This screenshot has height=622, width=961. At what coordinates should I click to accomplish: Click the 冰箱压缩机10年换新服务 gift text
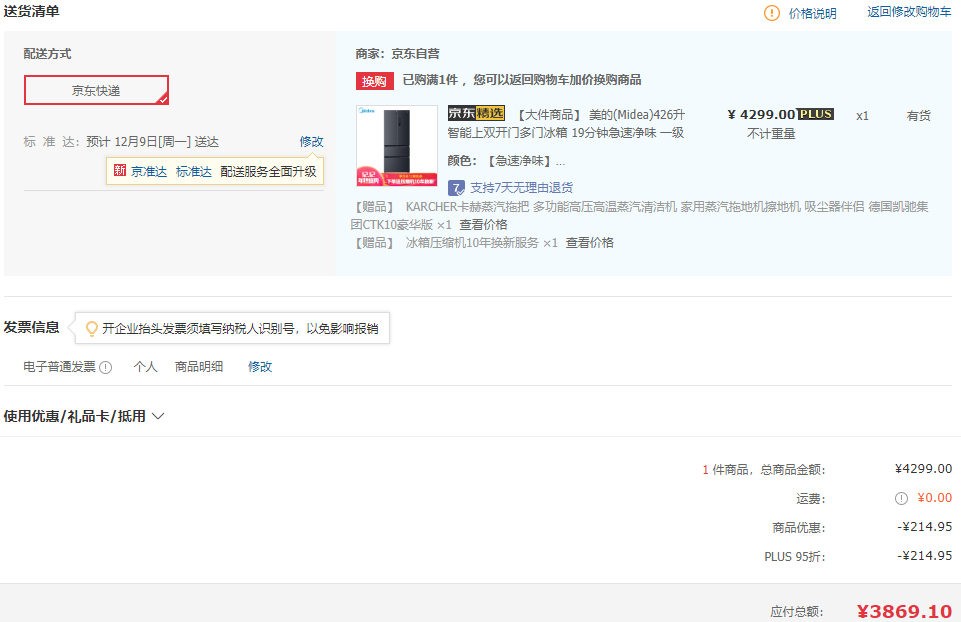point(472,243)
